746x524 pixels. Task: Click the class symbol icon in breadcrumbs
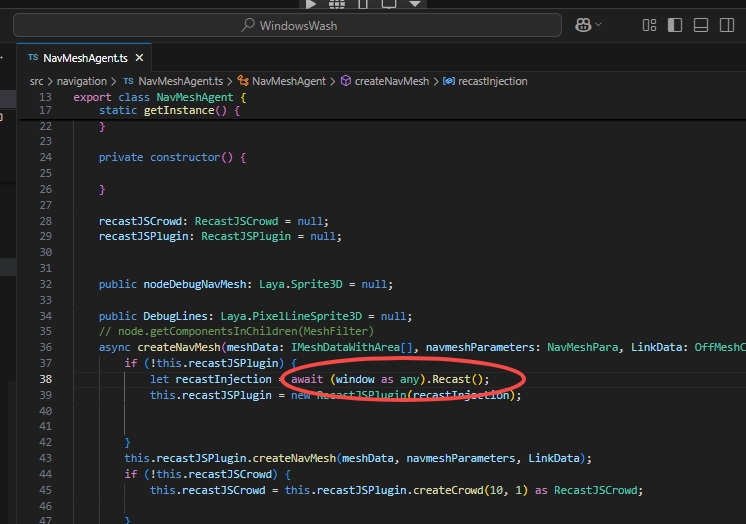pyautogui.click(x=243, y=81)
